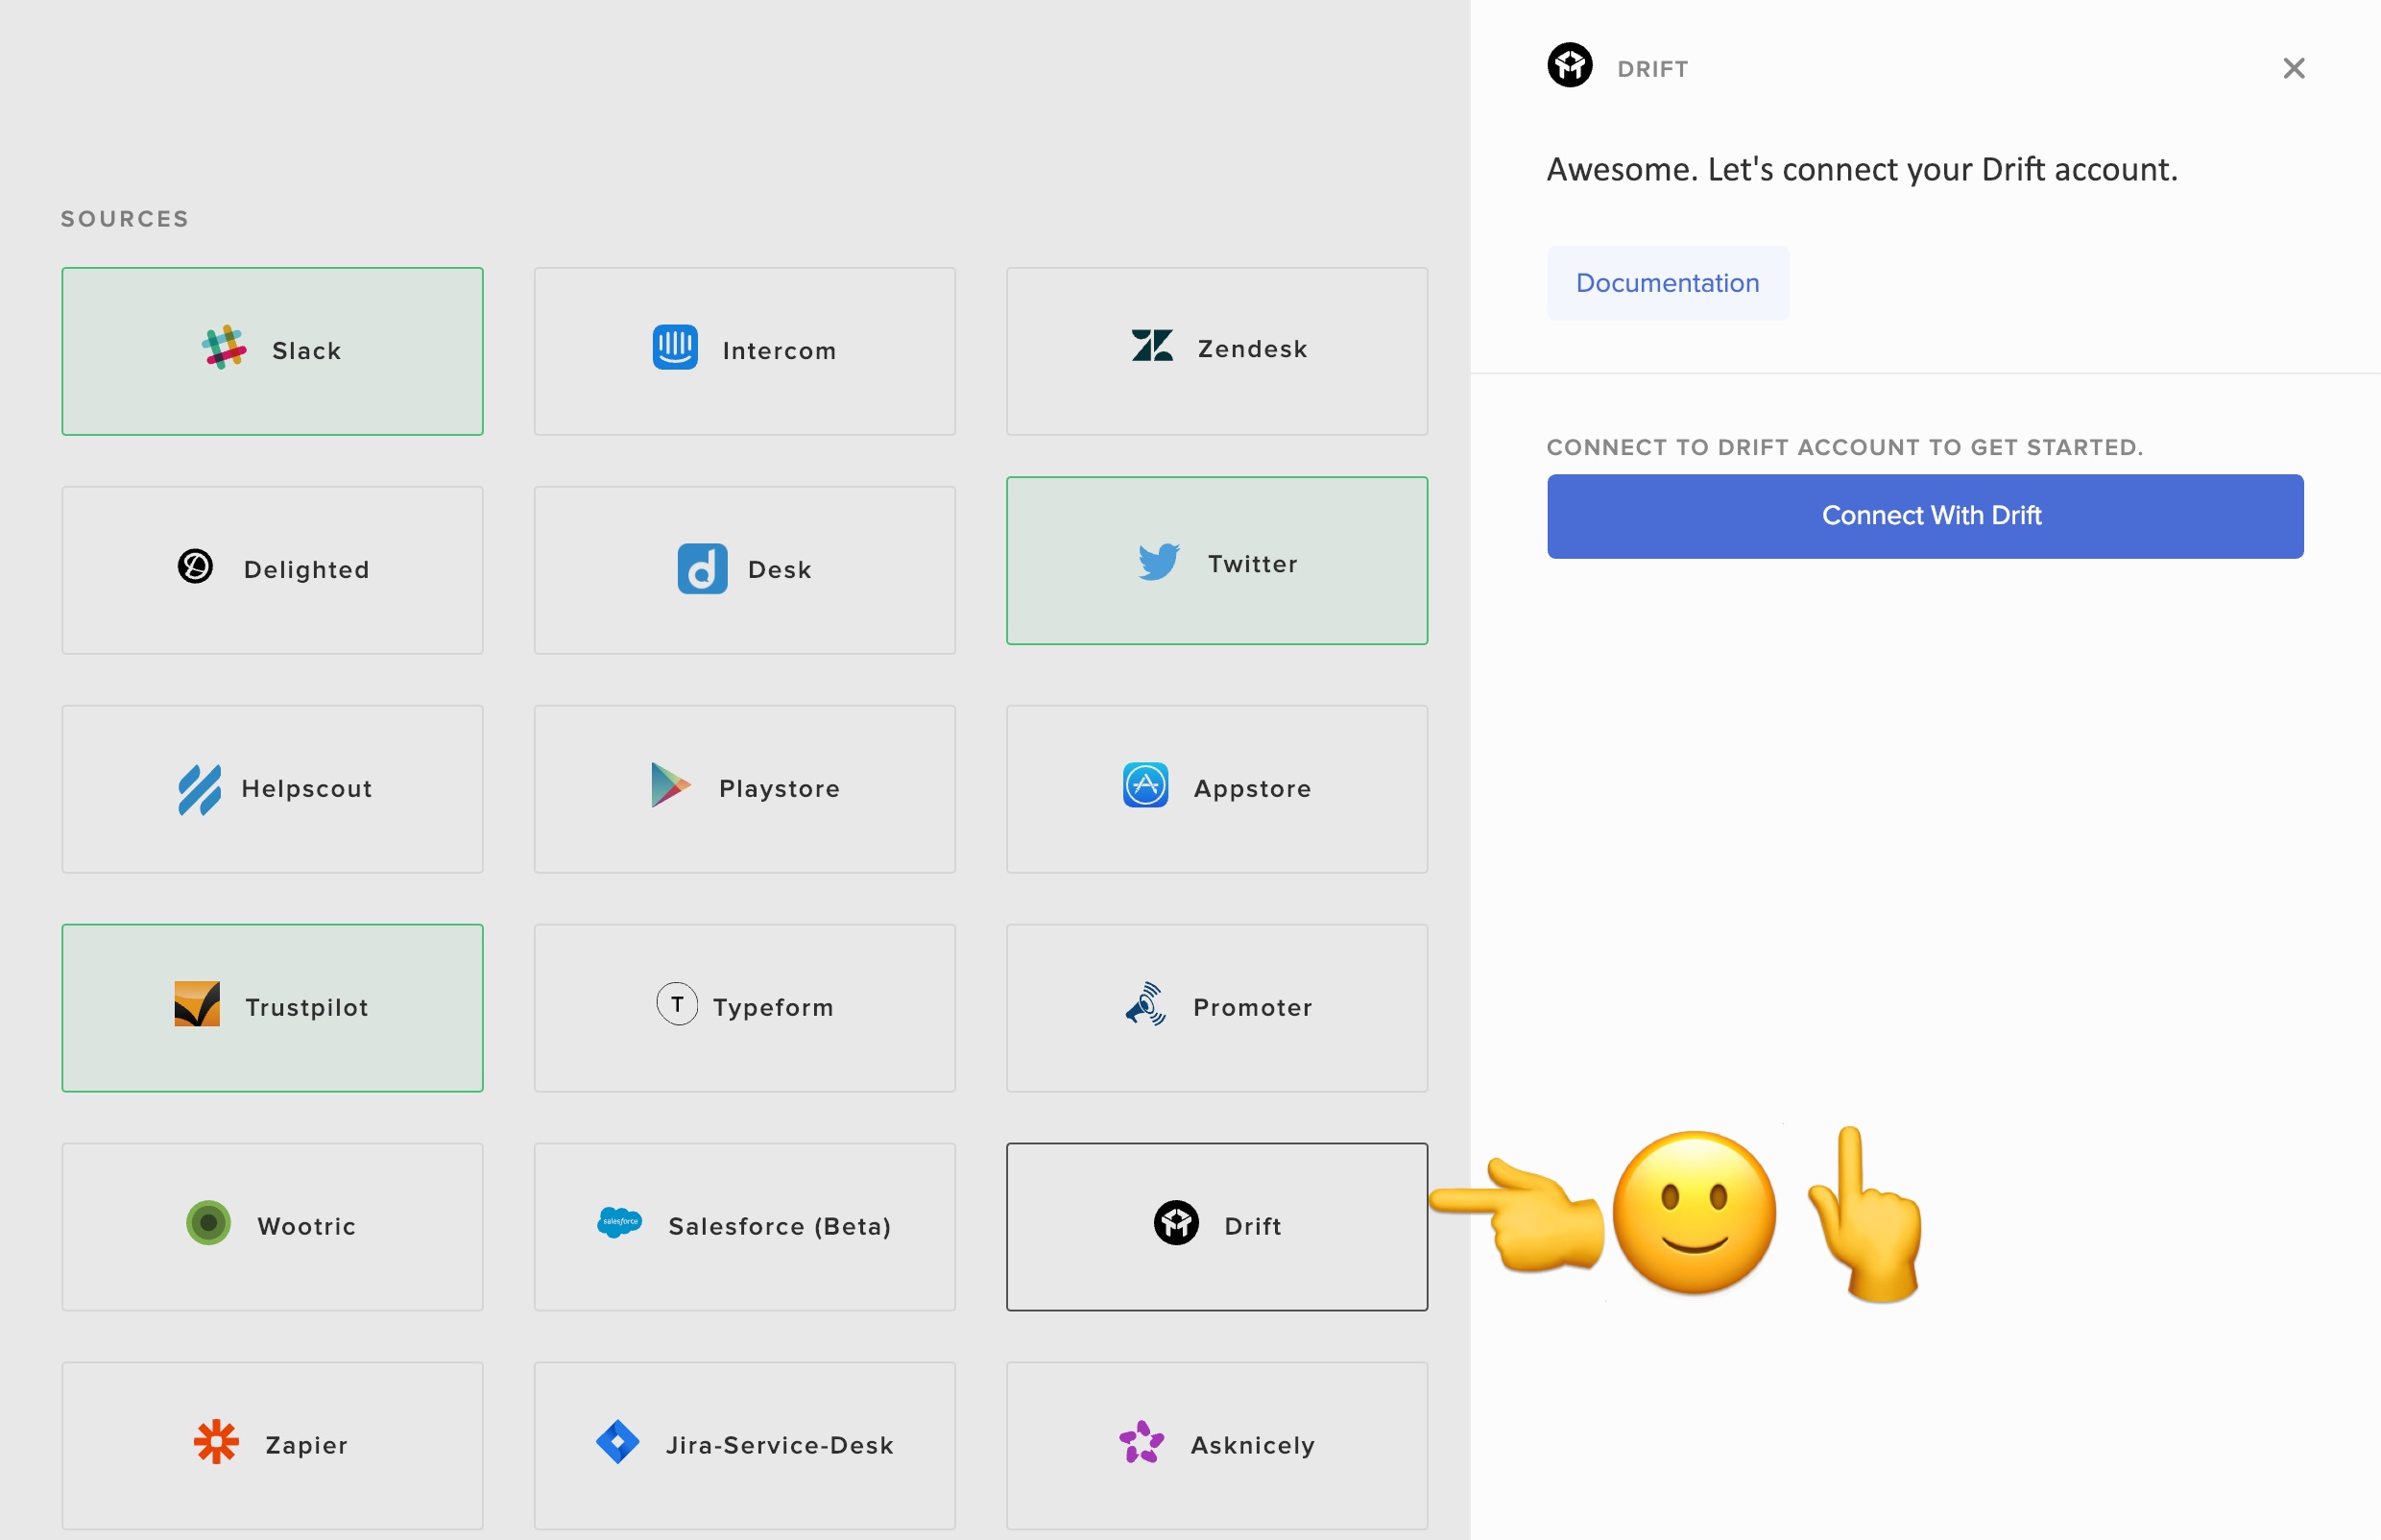
Task: Click Connect With Drift button
Action: [x=1925, y=516]
